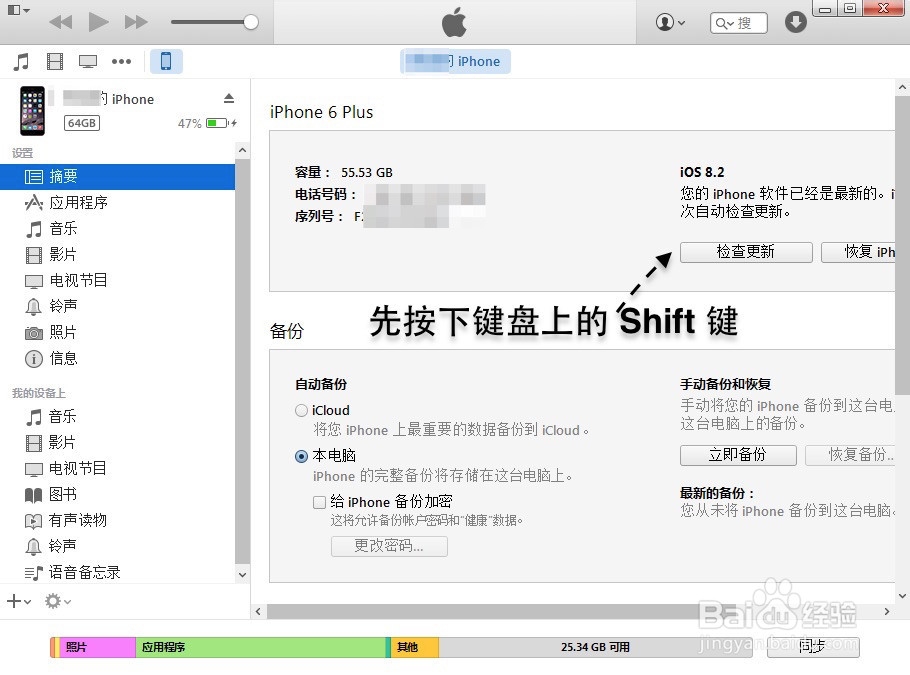Click horizontal scrollbar right arrow
This screenshot has width=910, height=675.
click(886, 611)
